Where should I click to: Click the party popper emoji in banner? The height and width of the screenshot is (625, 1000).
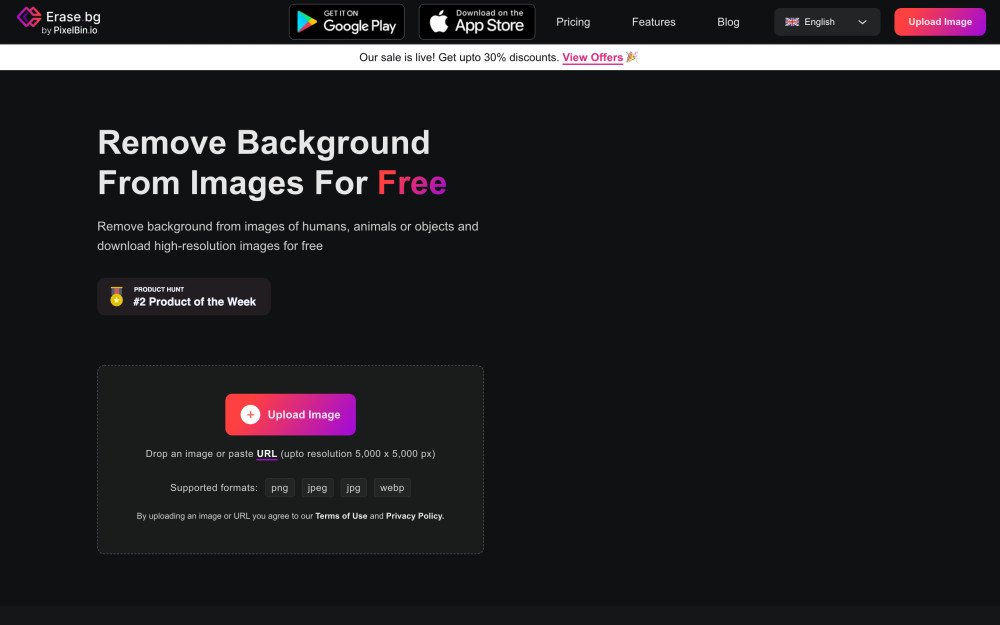point(632,57)
